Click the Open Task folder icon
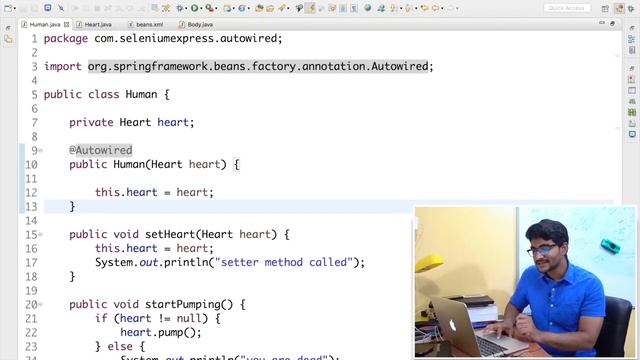640x360 pixels. pyautogui.click(x=270, y=8)
